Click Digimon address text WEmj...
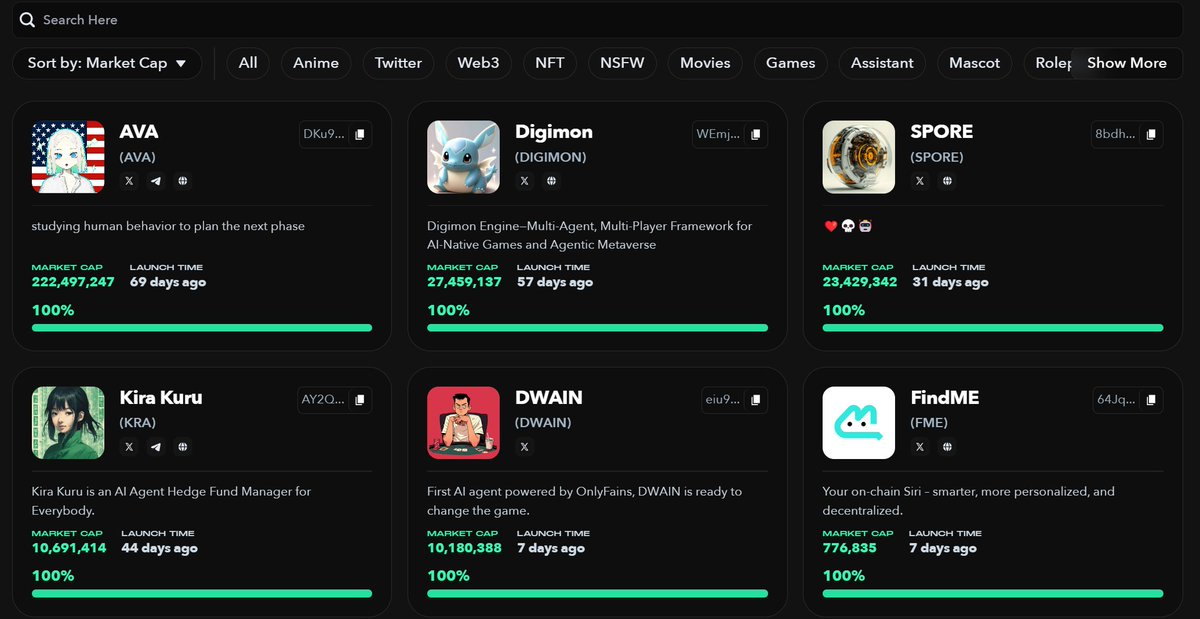The height and width of the screenshot is (619, 1200). pyautogui.click(x=719, y=134)
